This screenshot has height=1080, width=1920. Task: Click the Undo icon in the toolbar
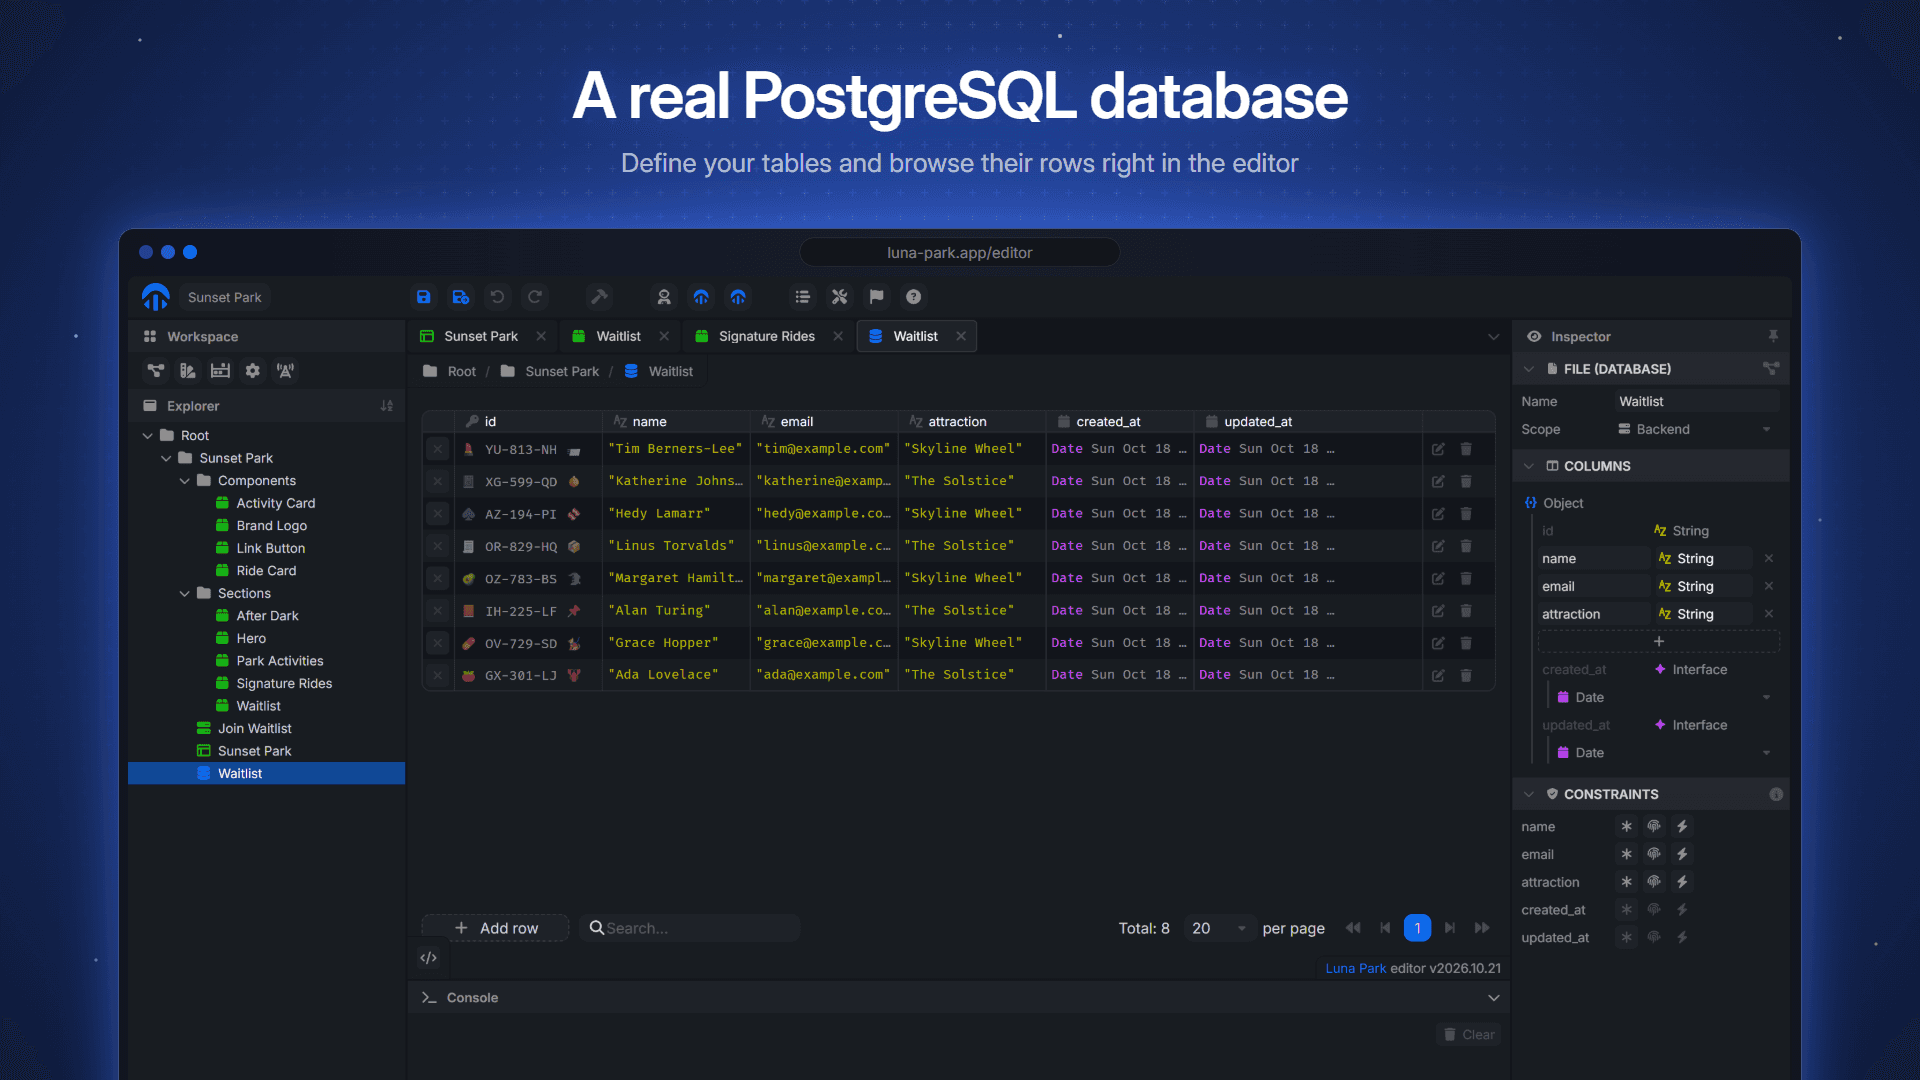[497, 297]
